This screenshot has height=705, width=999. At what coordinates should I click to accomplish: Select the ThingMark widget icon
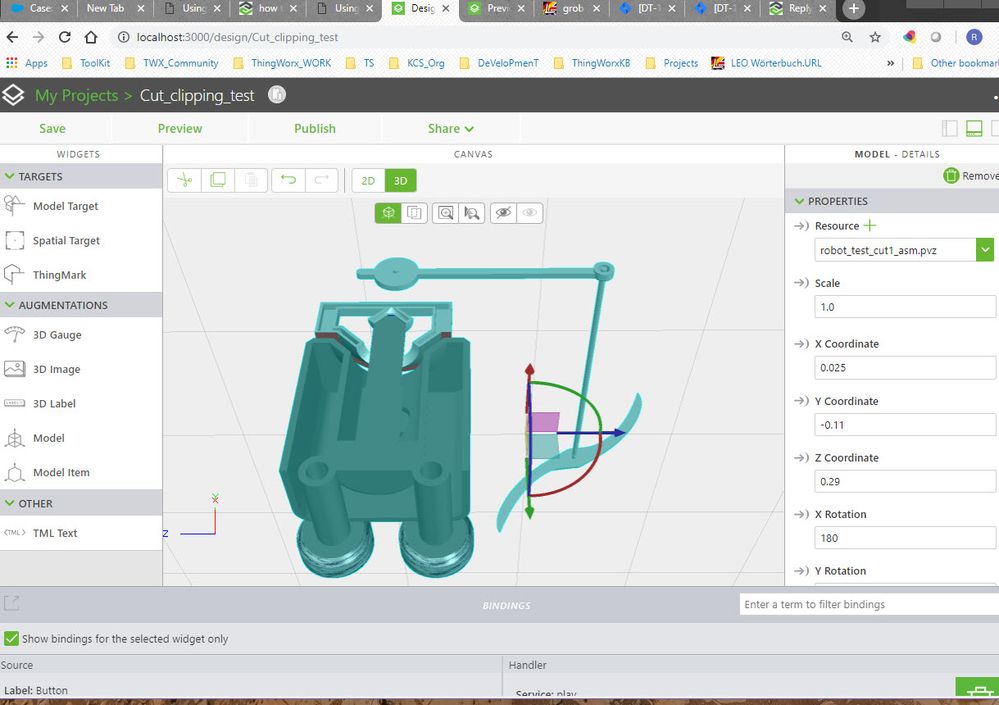(15, 274)
